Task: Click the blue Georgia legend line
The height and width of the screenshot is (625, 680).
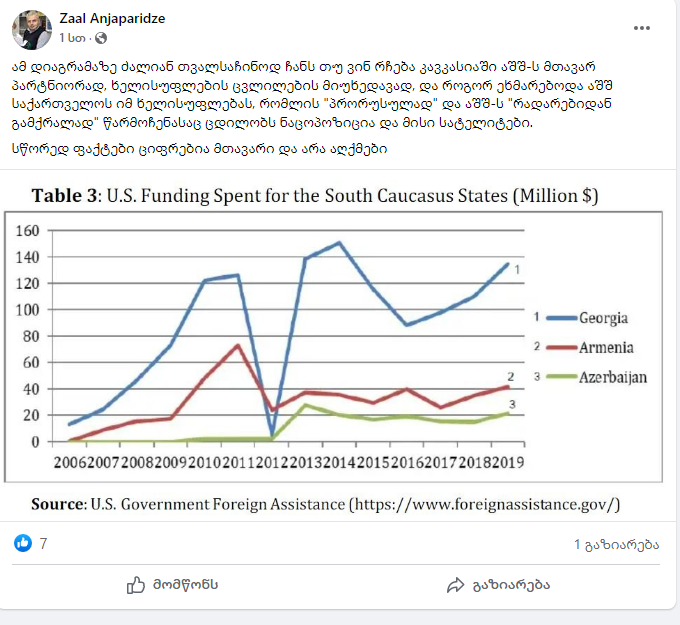Action: click(x=562, y=318)
